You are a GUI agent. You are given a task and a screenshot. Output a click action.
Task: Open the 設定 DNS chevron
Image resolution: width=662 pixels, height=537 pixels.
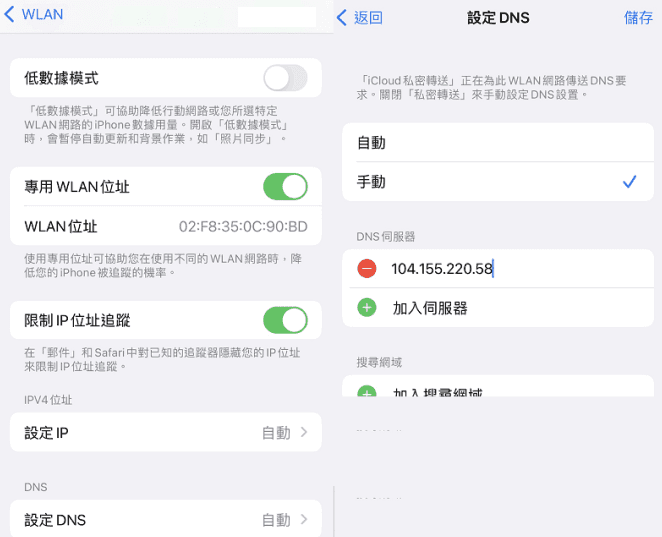tap(303, 520)
